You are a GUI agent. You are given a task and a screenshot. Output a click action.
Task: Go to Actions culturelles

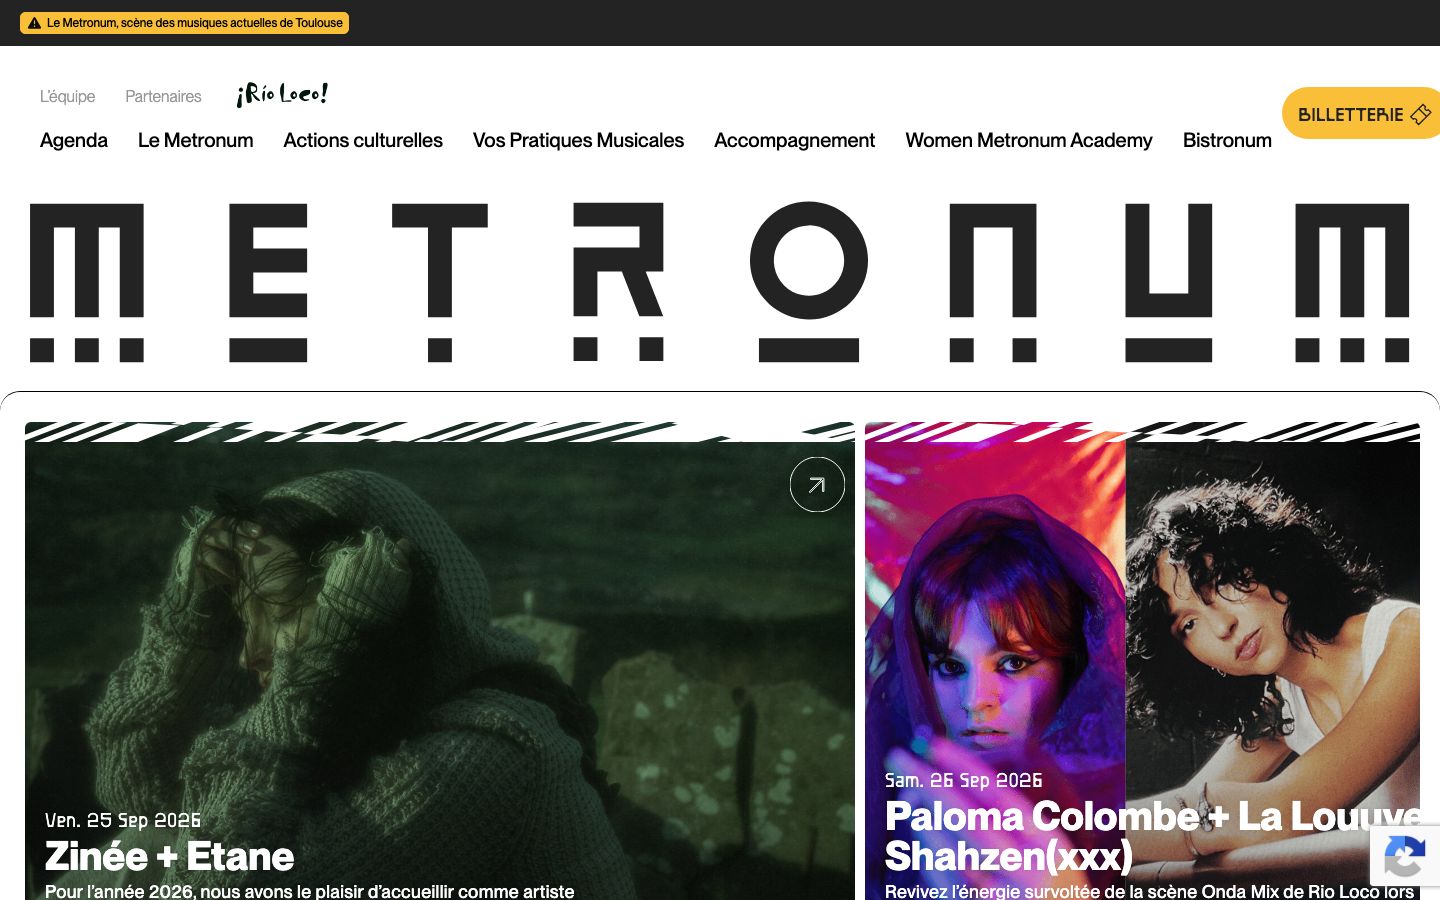click(363, 140)
